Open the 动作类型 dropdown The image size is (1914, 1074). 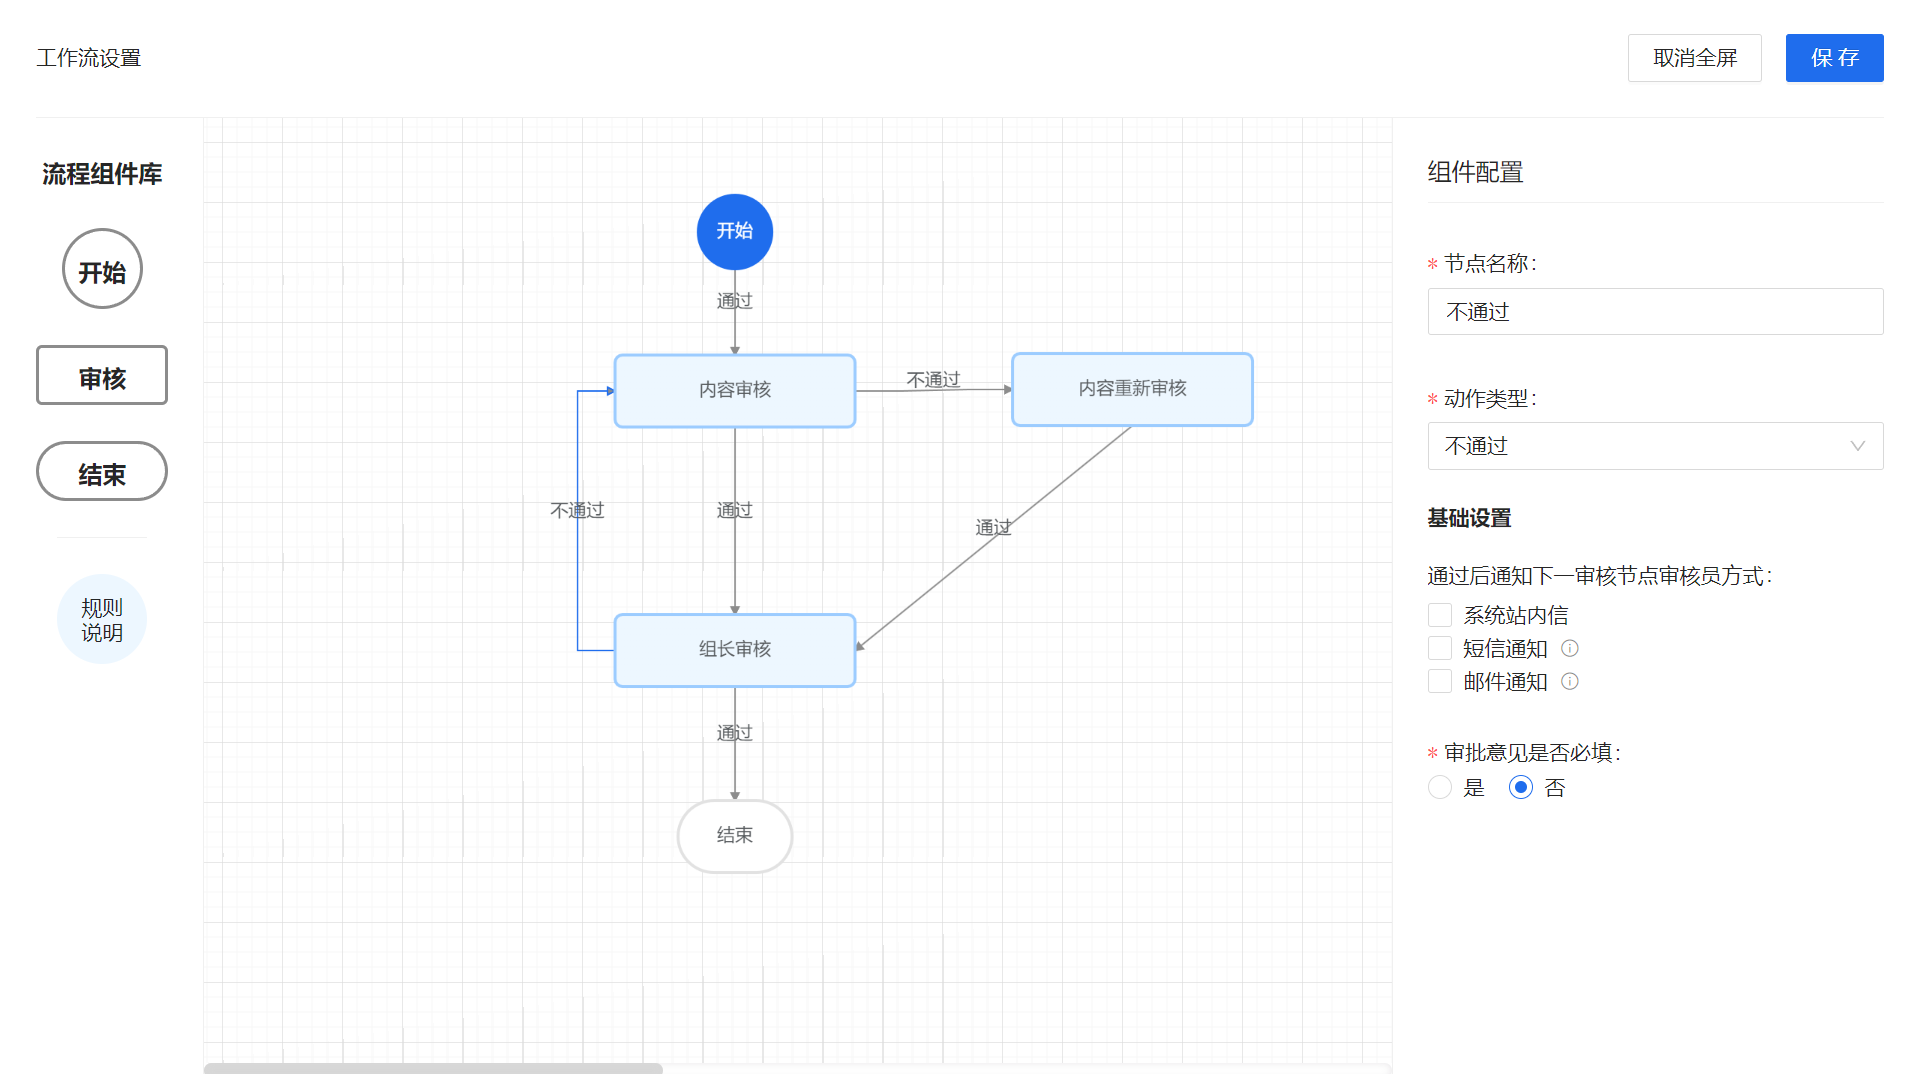coord(1655,446)
